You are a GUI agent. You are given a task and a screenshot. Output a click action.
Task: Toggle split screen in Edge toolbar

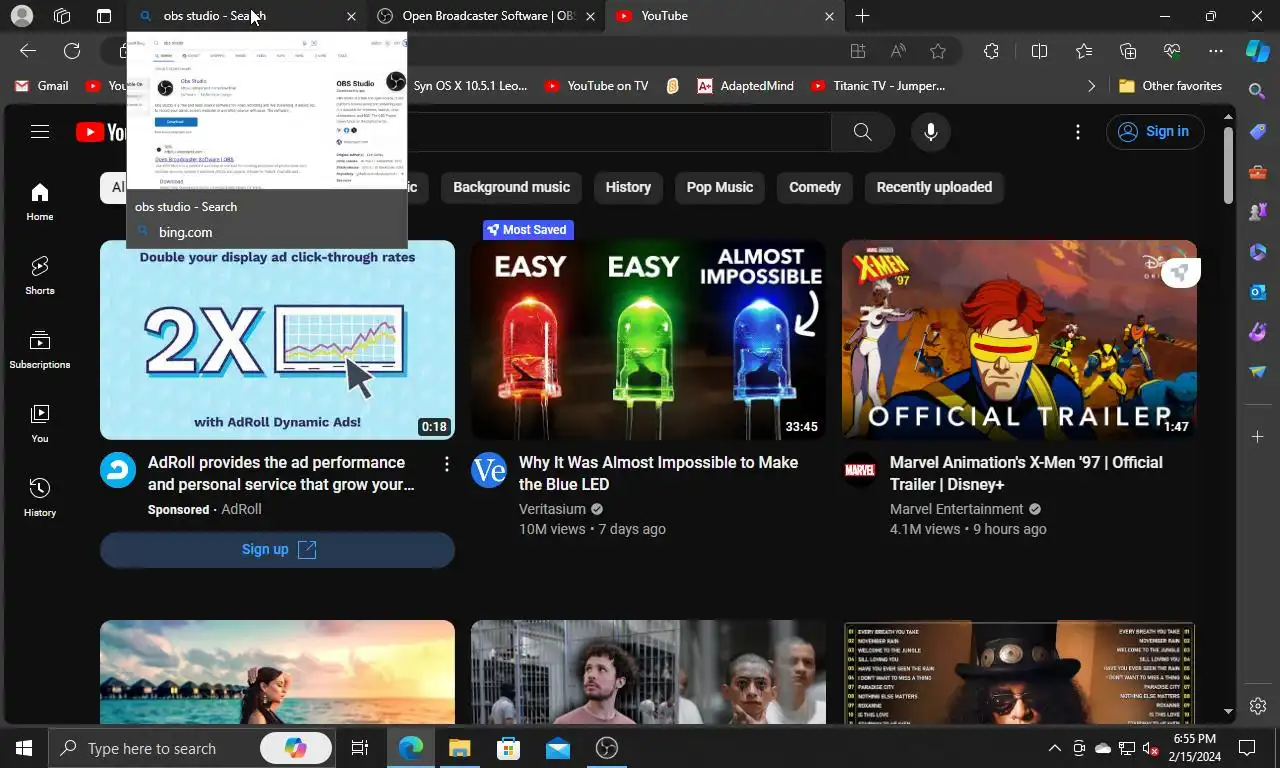click(x=1039, y=51)
